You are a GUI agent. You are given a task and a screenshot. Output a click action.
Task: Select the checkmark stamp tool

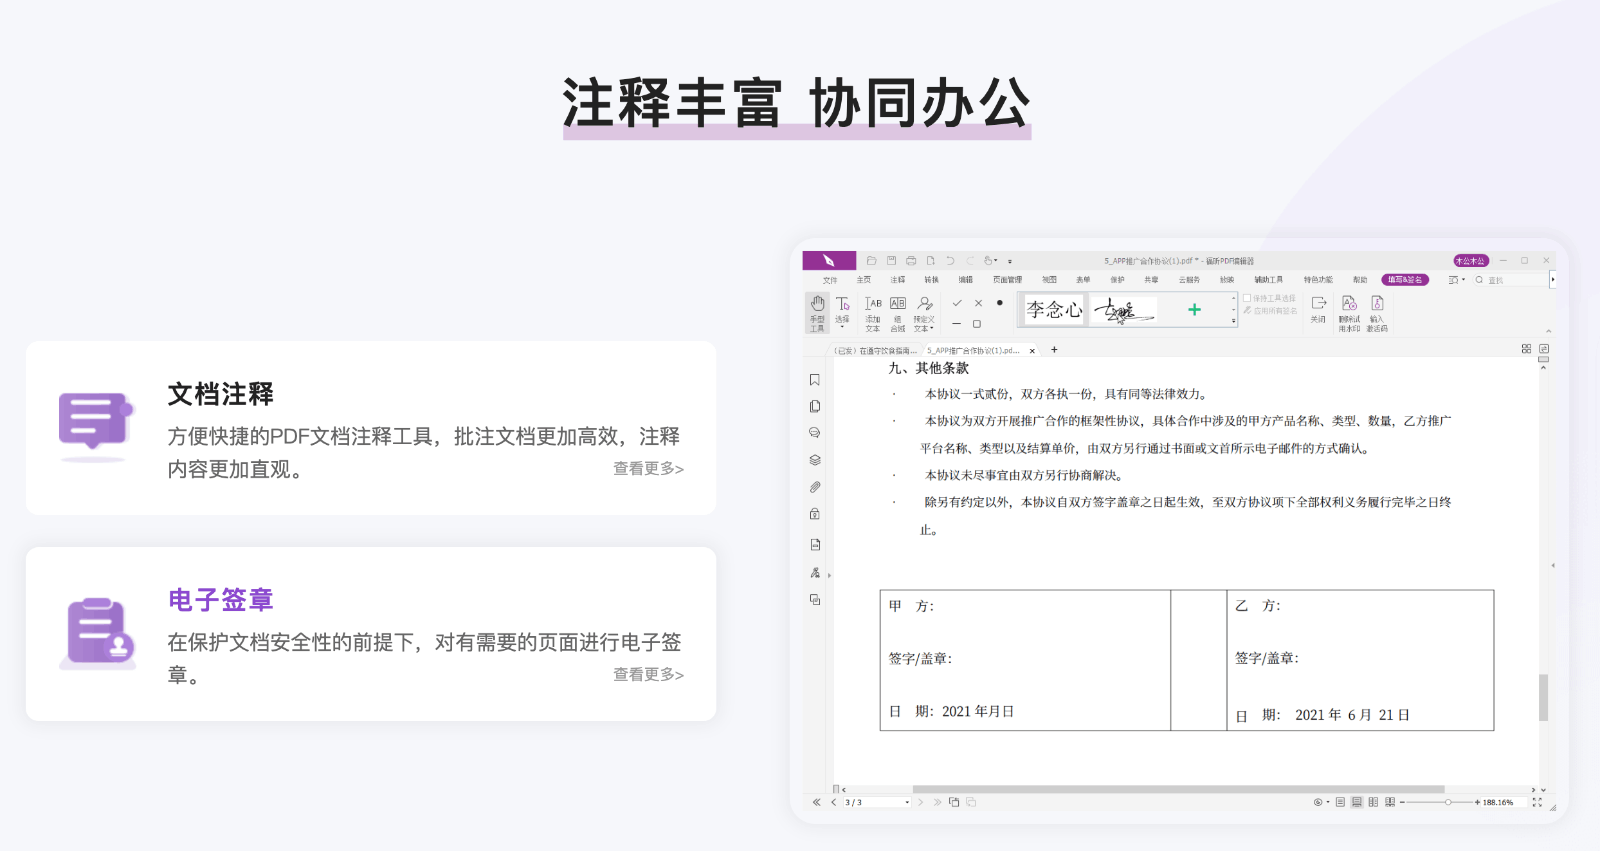[957, 303]
